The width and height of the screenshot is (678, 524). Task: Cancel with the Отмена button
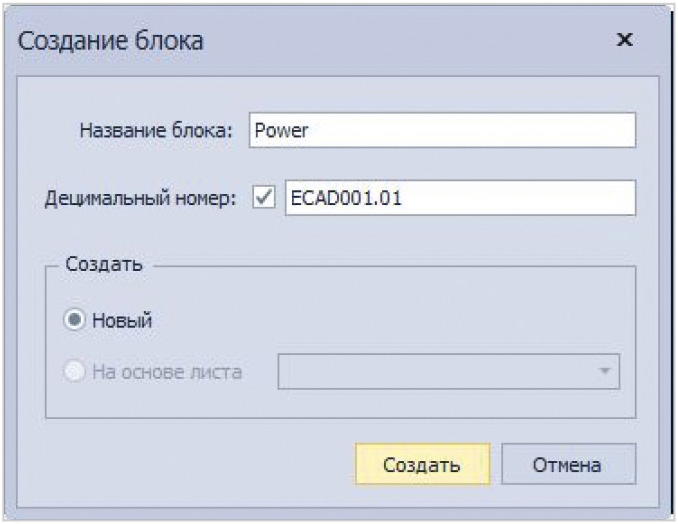pyautogui.click(x=568, y=465)
